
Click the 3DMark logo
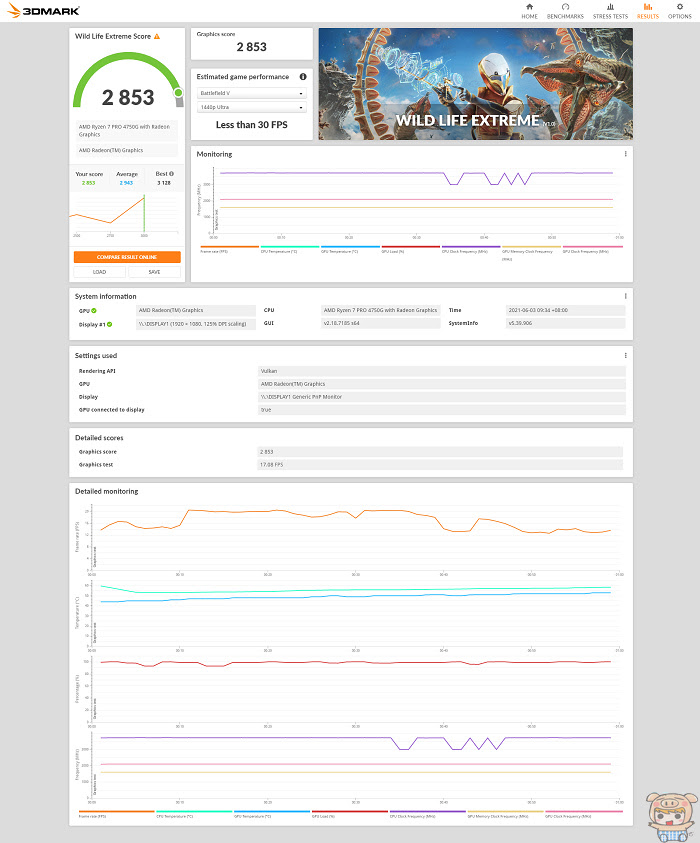point(43,10)
